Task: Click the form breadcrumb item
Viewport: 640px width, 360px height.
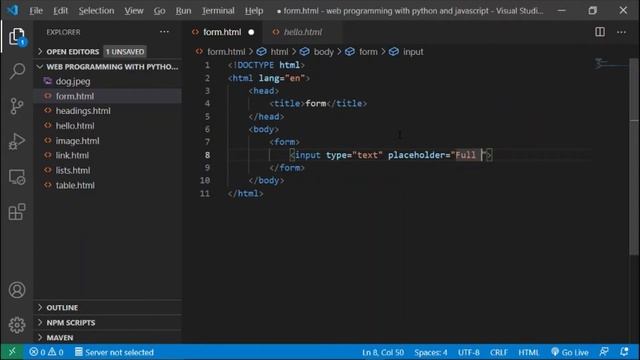Action: [368, 52]
